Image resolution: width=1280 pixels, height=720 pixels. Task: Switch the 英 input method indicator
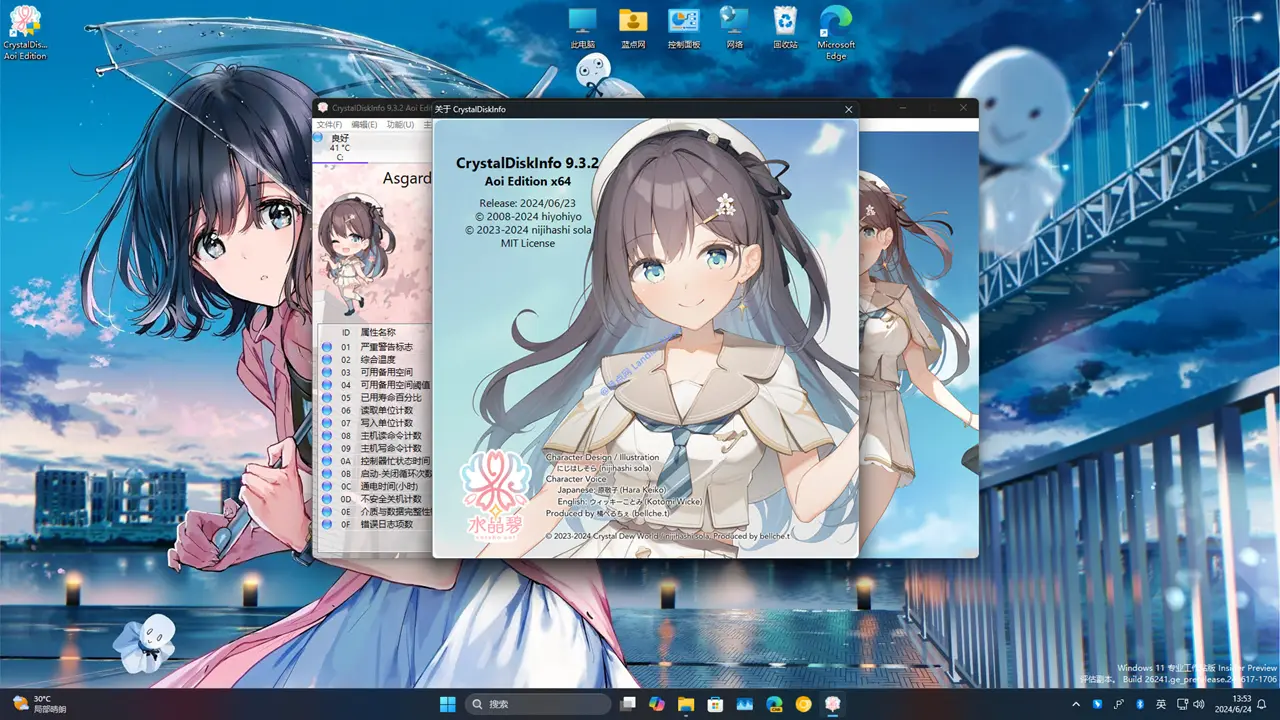click(x=1160, y=704)
